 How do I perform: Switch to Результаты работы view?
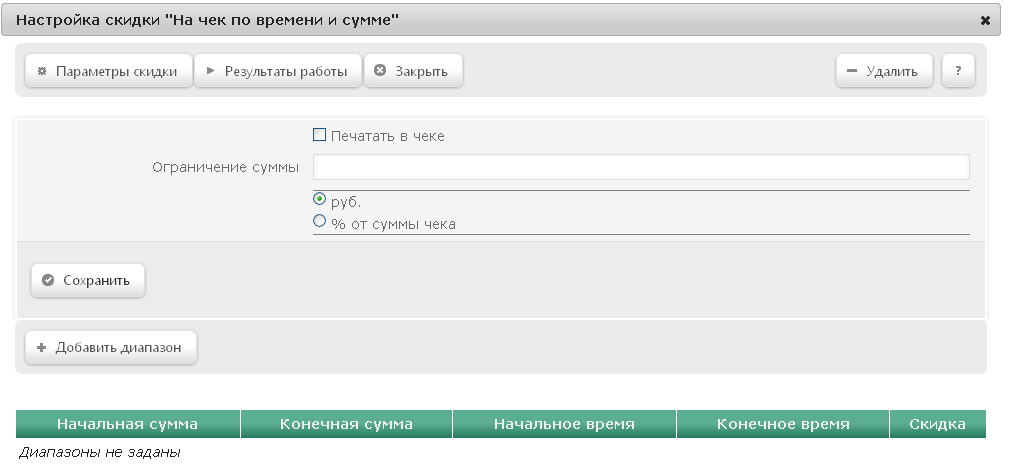click(x=278, y=71)
